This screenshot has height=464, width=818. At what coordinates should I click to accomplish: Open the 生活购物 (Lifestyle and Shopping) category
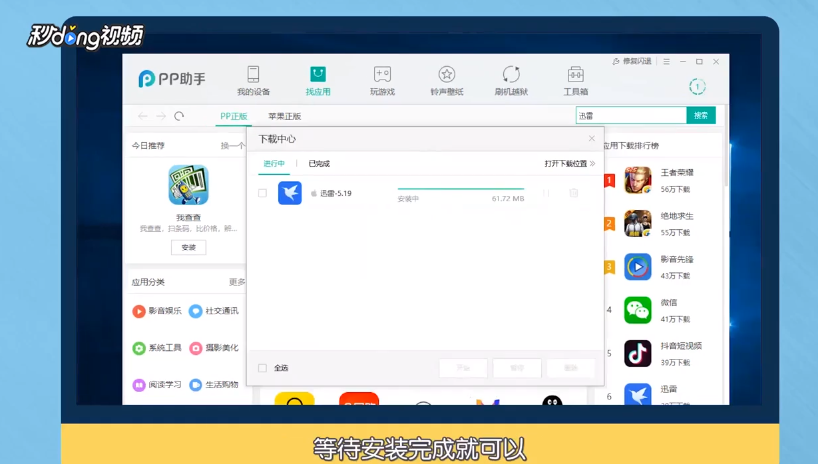click(214, 385)
